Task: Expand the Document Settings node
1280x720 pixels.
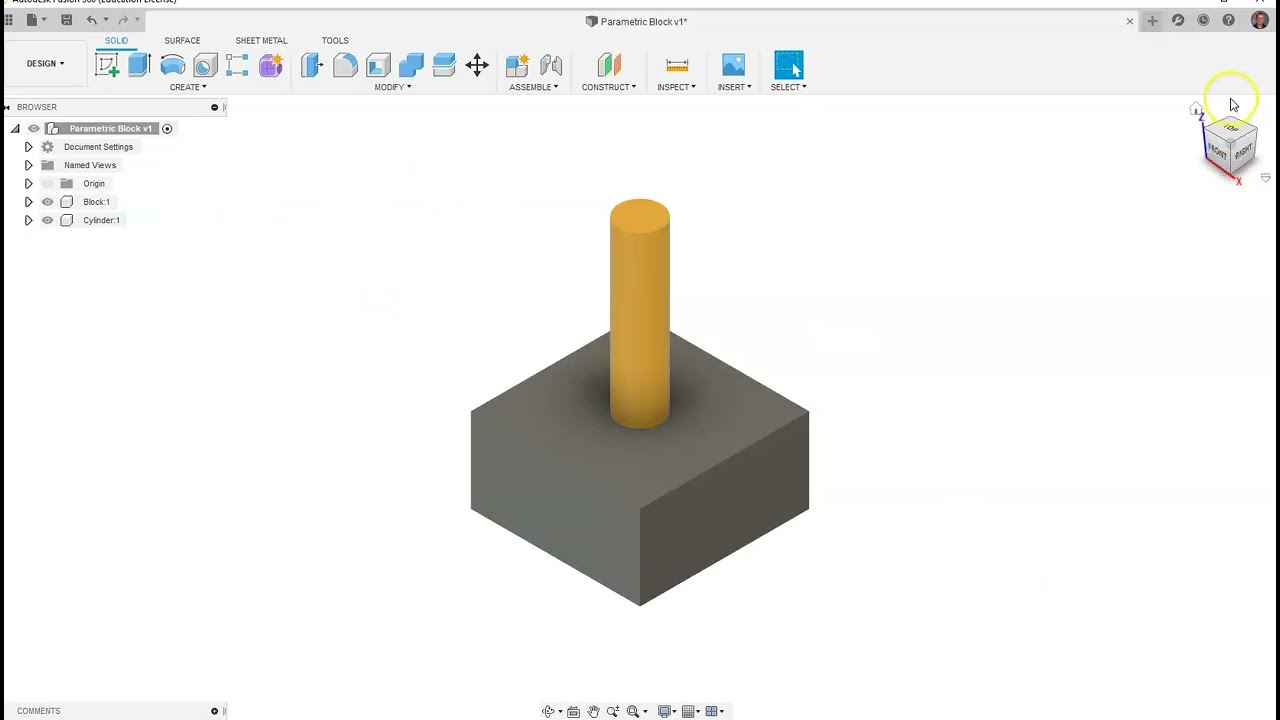Action: point(28,147)
